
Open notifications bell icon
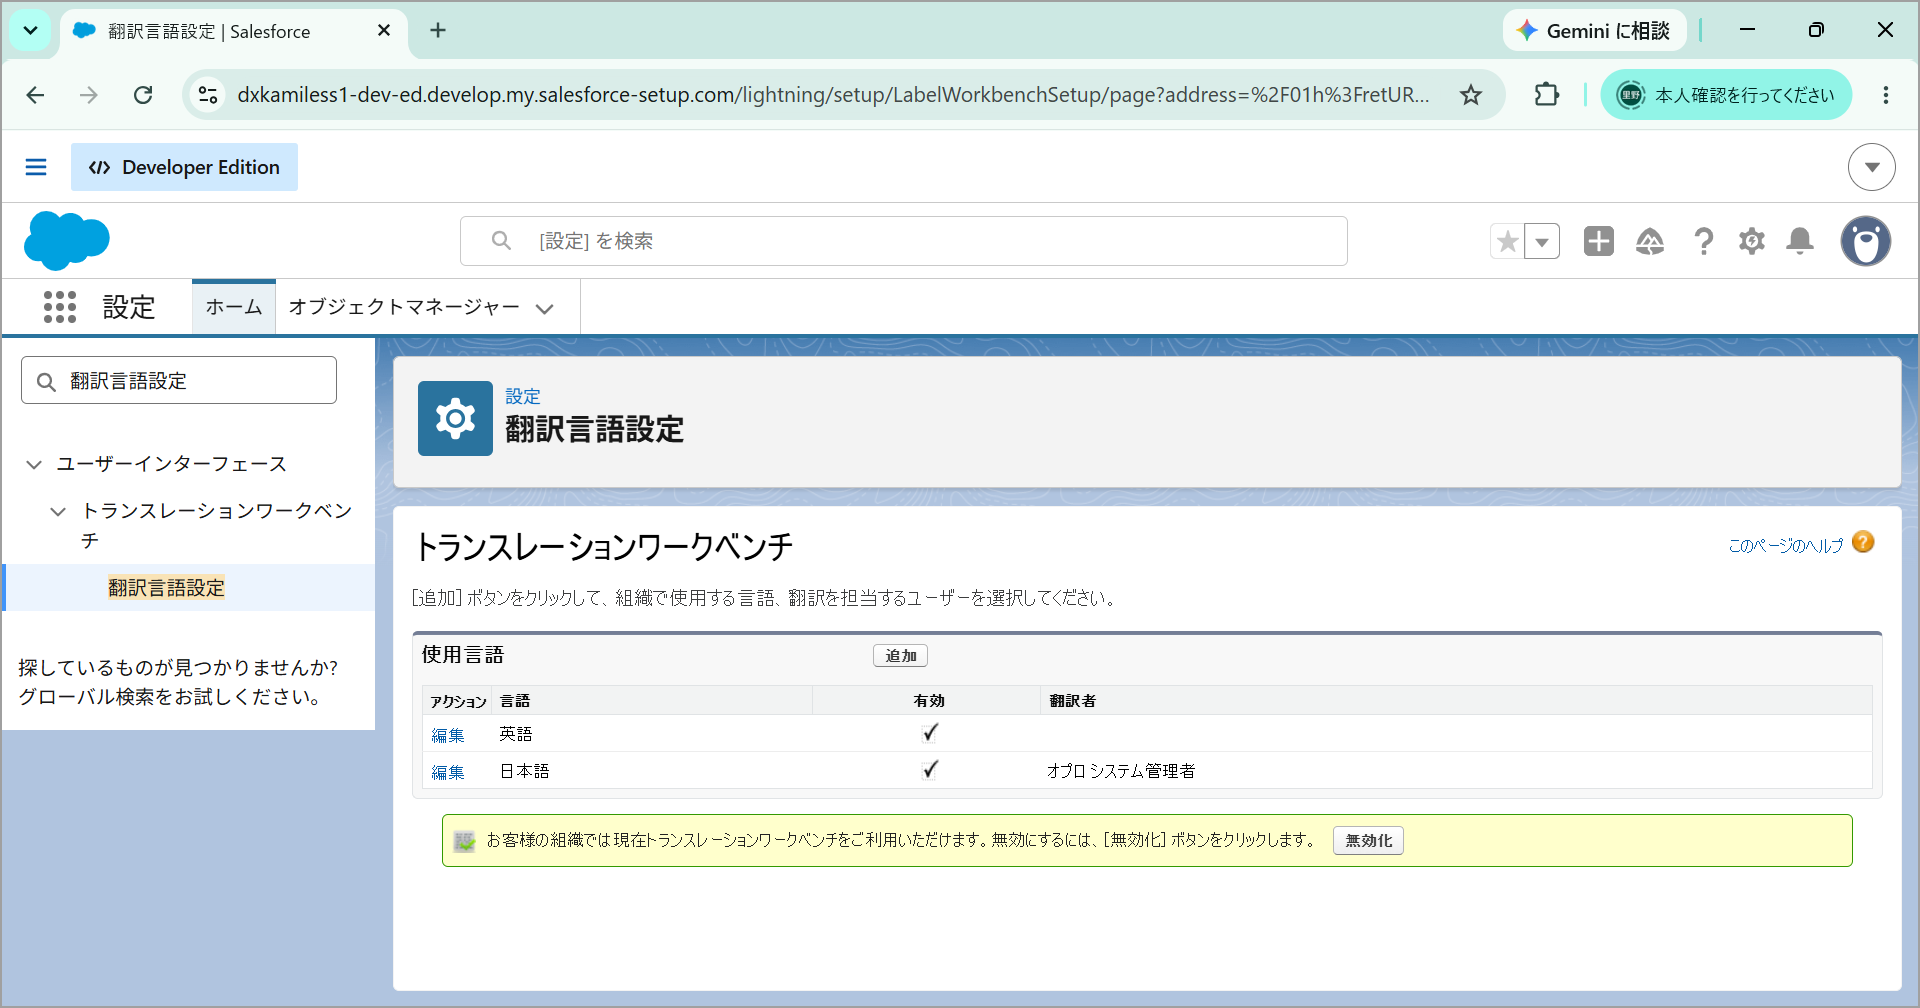pyautogui.click(x=1800, y=241)
